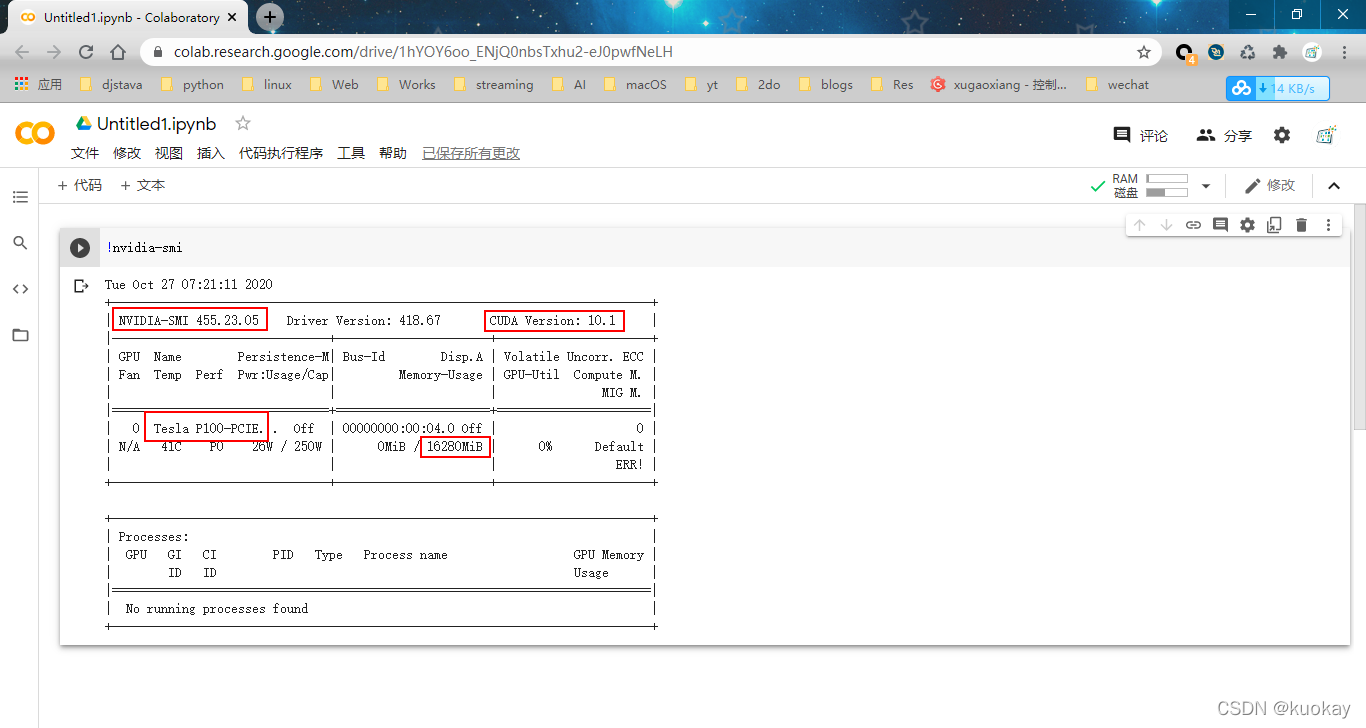Expand the RAM and disk dropdown arrow
The height and width of the screenshot is (728, 1366).
click(x=1206, y=186)
